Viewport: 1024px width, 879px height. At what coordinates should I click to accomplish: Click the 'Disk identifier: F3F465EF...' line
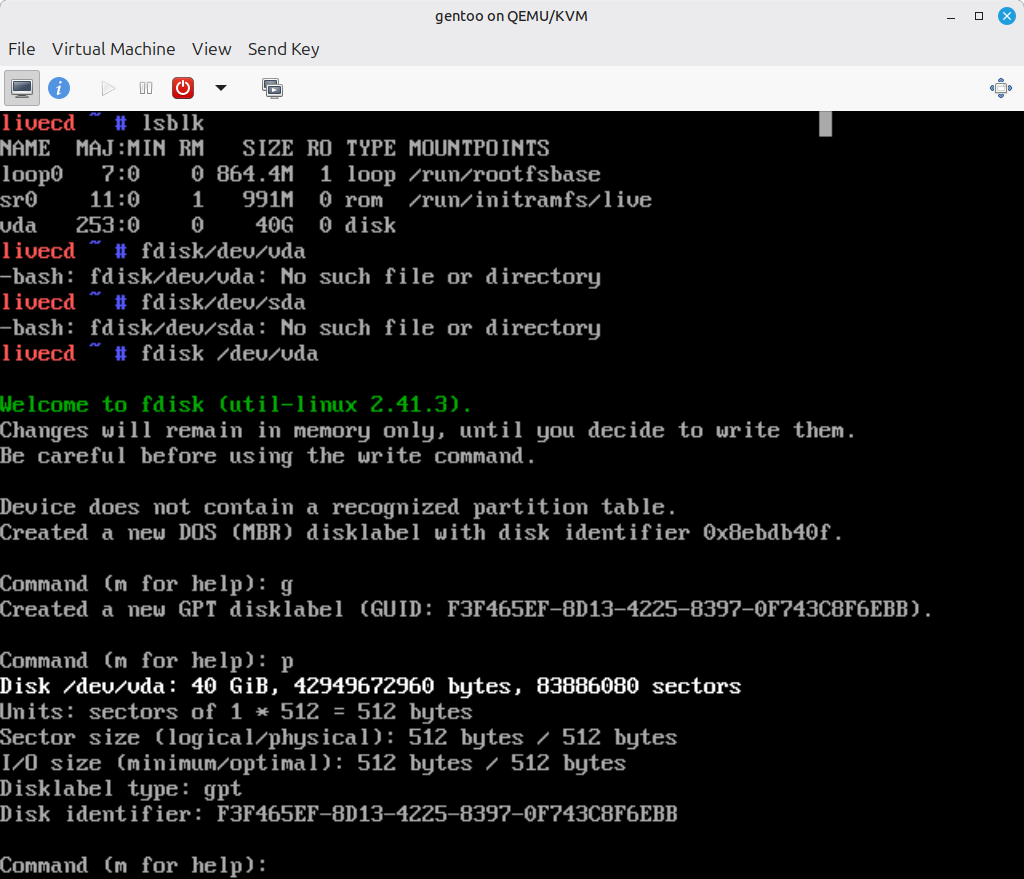pos(339,814)
